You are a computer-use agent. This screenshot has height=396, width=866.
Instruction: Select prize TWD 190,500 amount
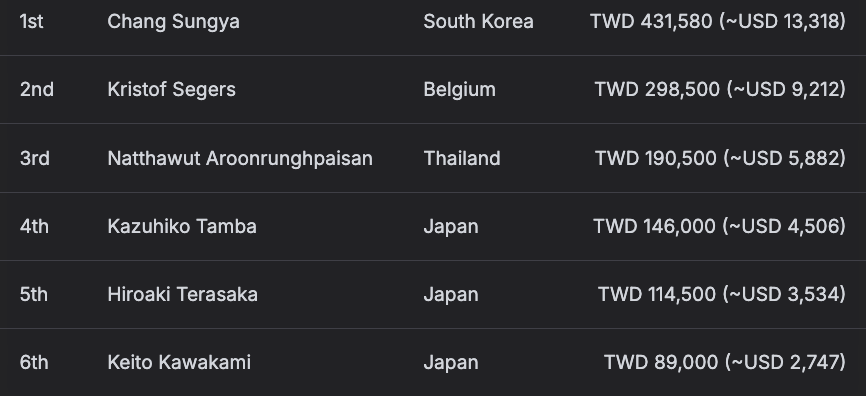pyautogui.click(x=720, y=159)
